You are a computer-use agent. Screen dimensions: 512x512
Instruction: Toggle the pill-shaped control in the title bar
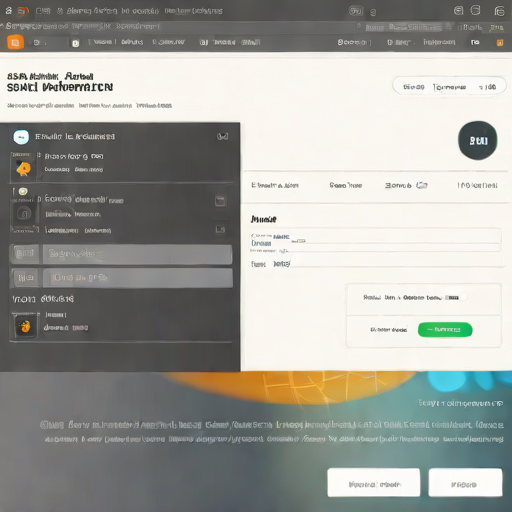pos(356,11)
